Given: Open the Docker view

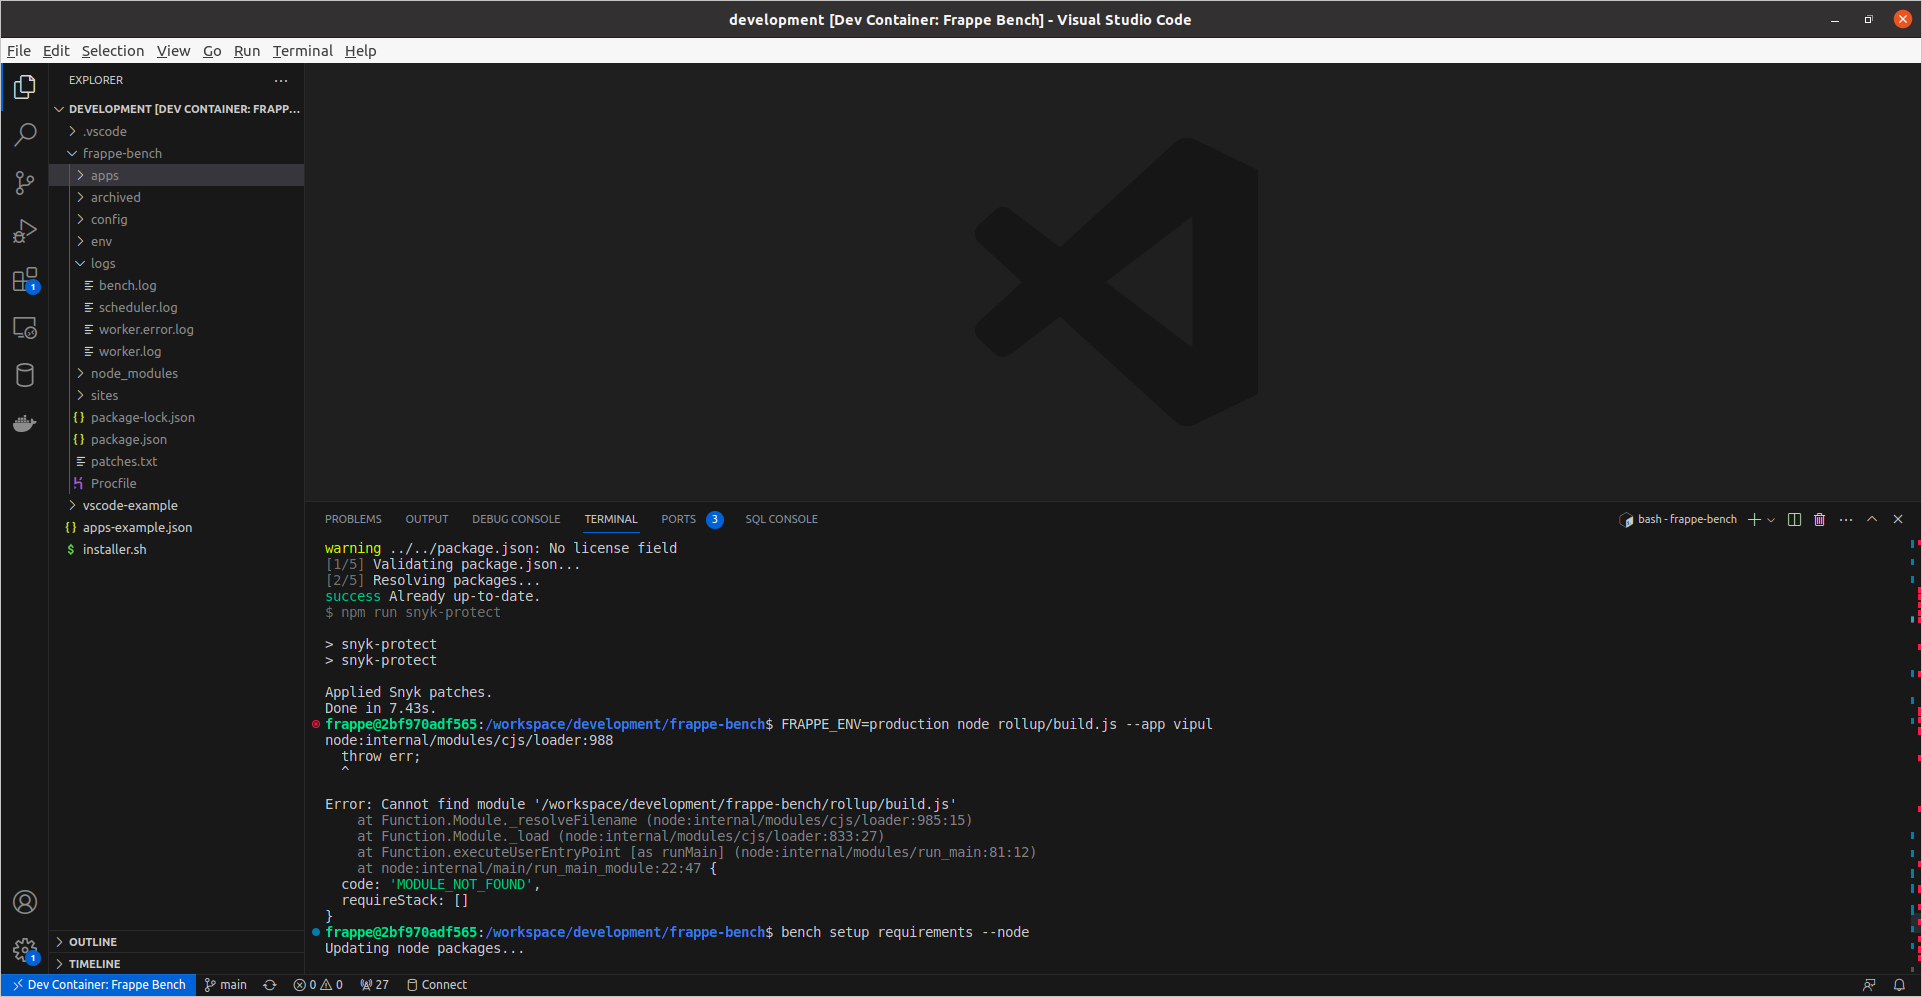Looking at the screenshot, I should pos(25,423).
